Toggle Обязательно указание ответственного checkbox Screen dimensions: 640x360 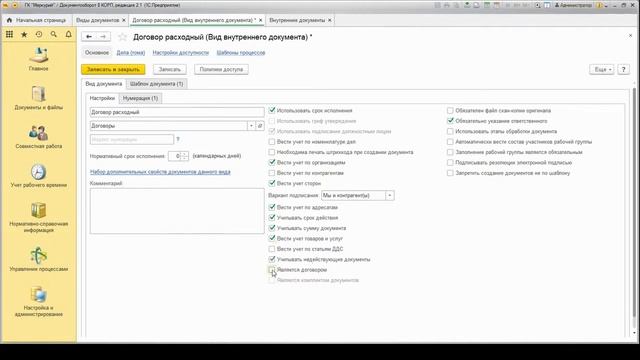pos(450,121)
